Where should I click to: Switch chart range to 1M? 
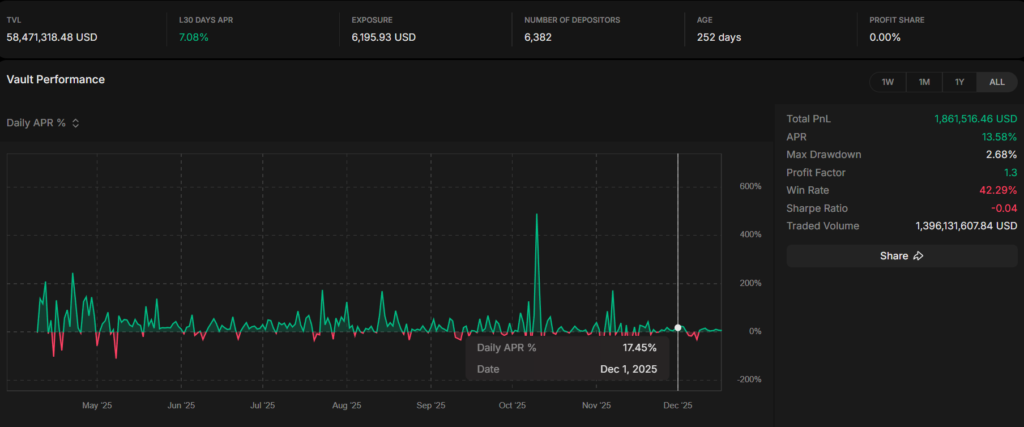tap(924, 82)
